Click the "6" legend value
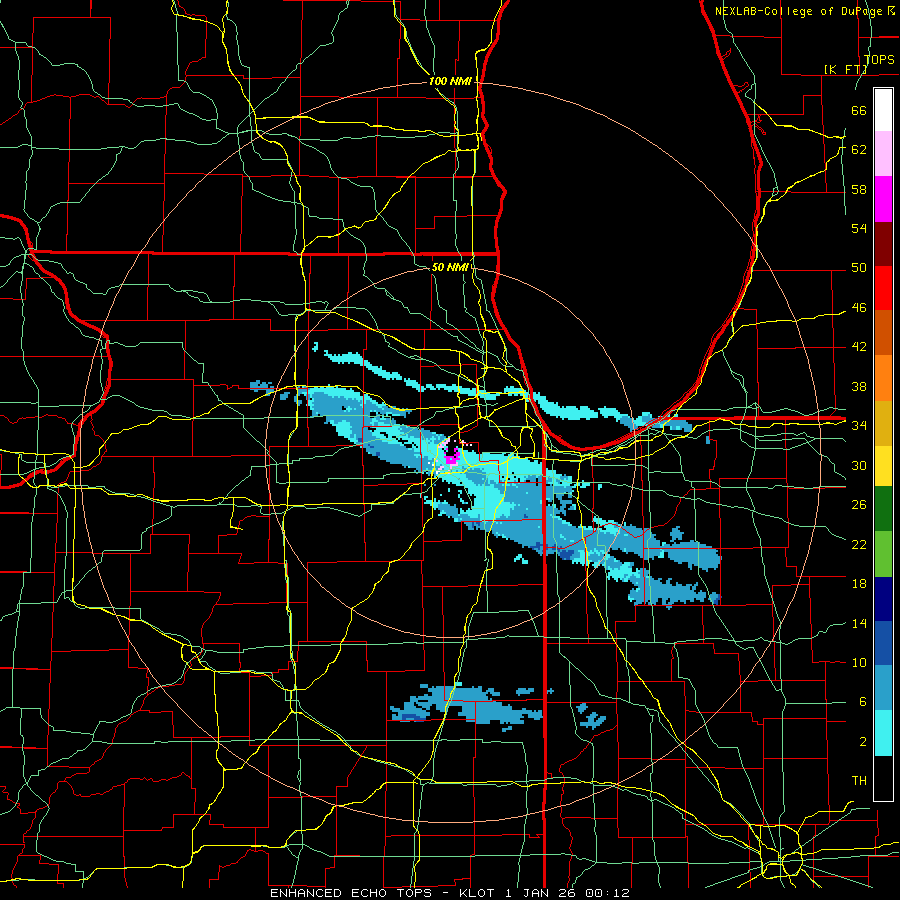The image size is (900, 900). [x=862, y=702]
